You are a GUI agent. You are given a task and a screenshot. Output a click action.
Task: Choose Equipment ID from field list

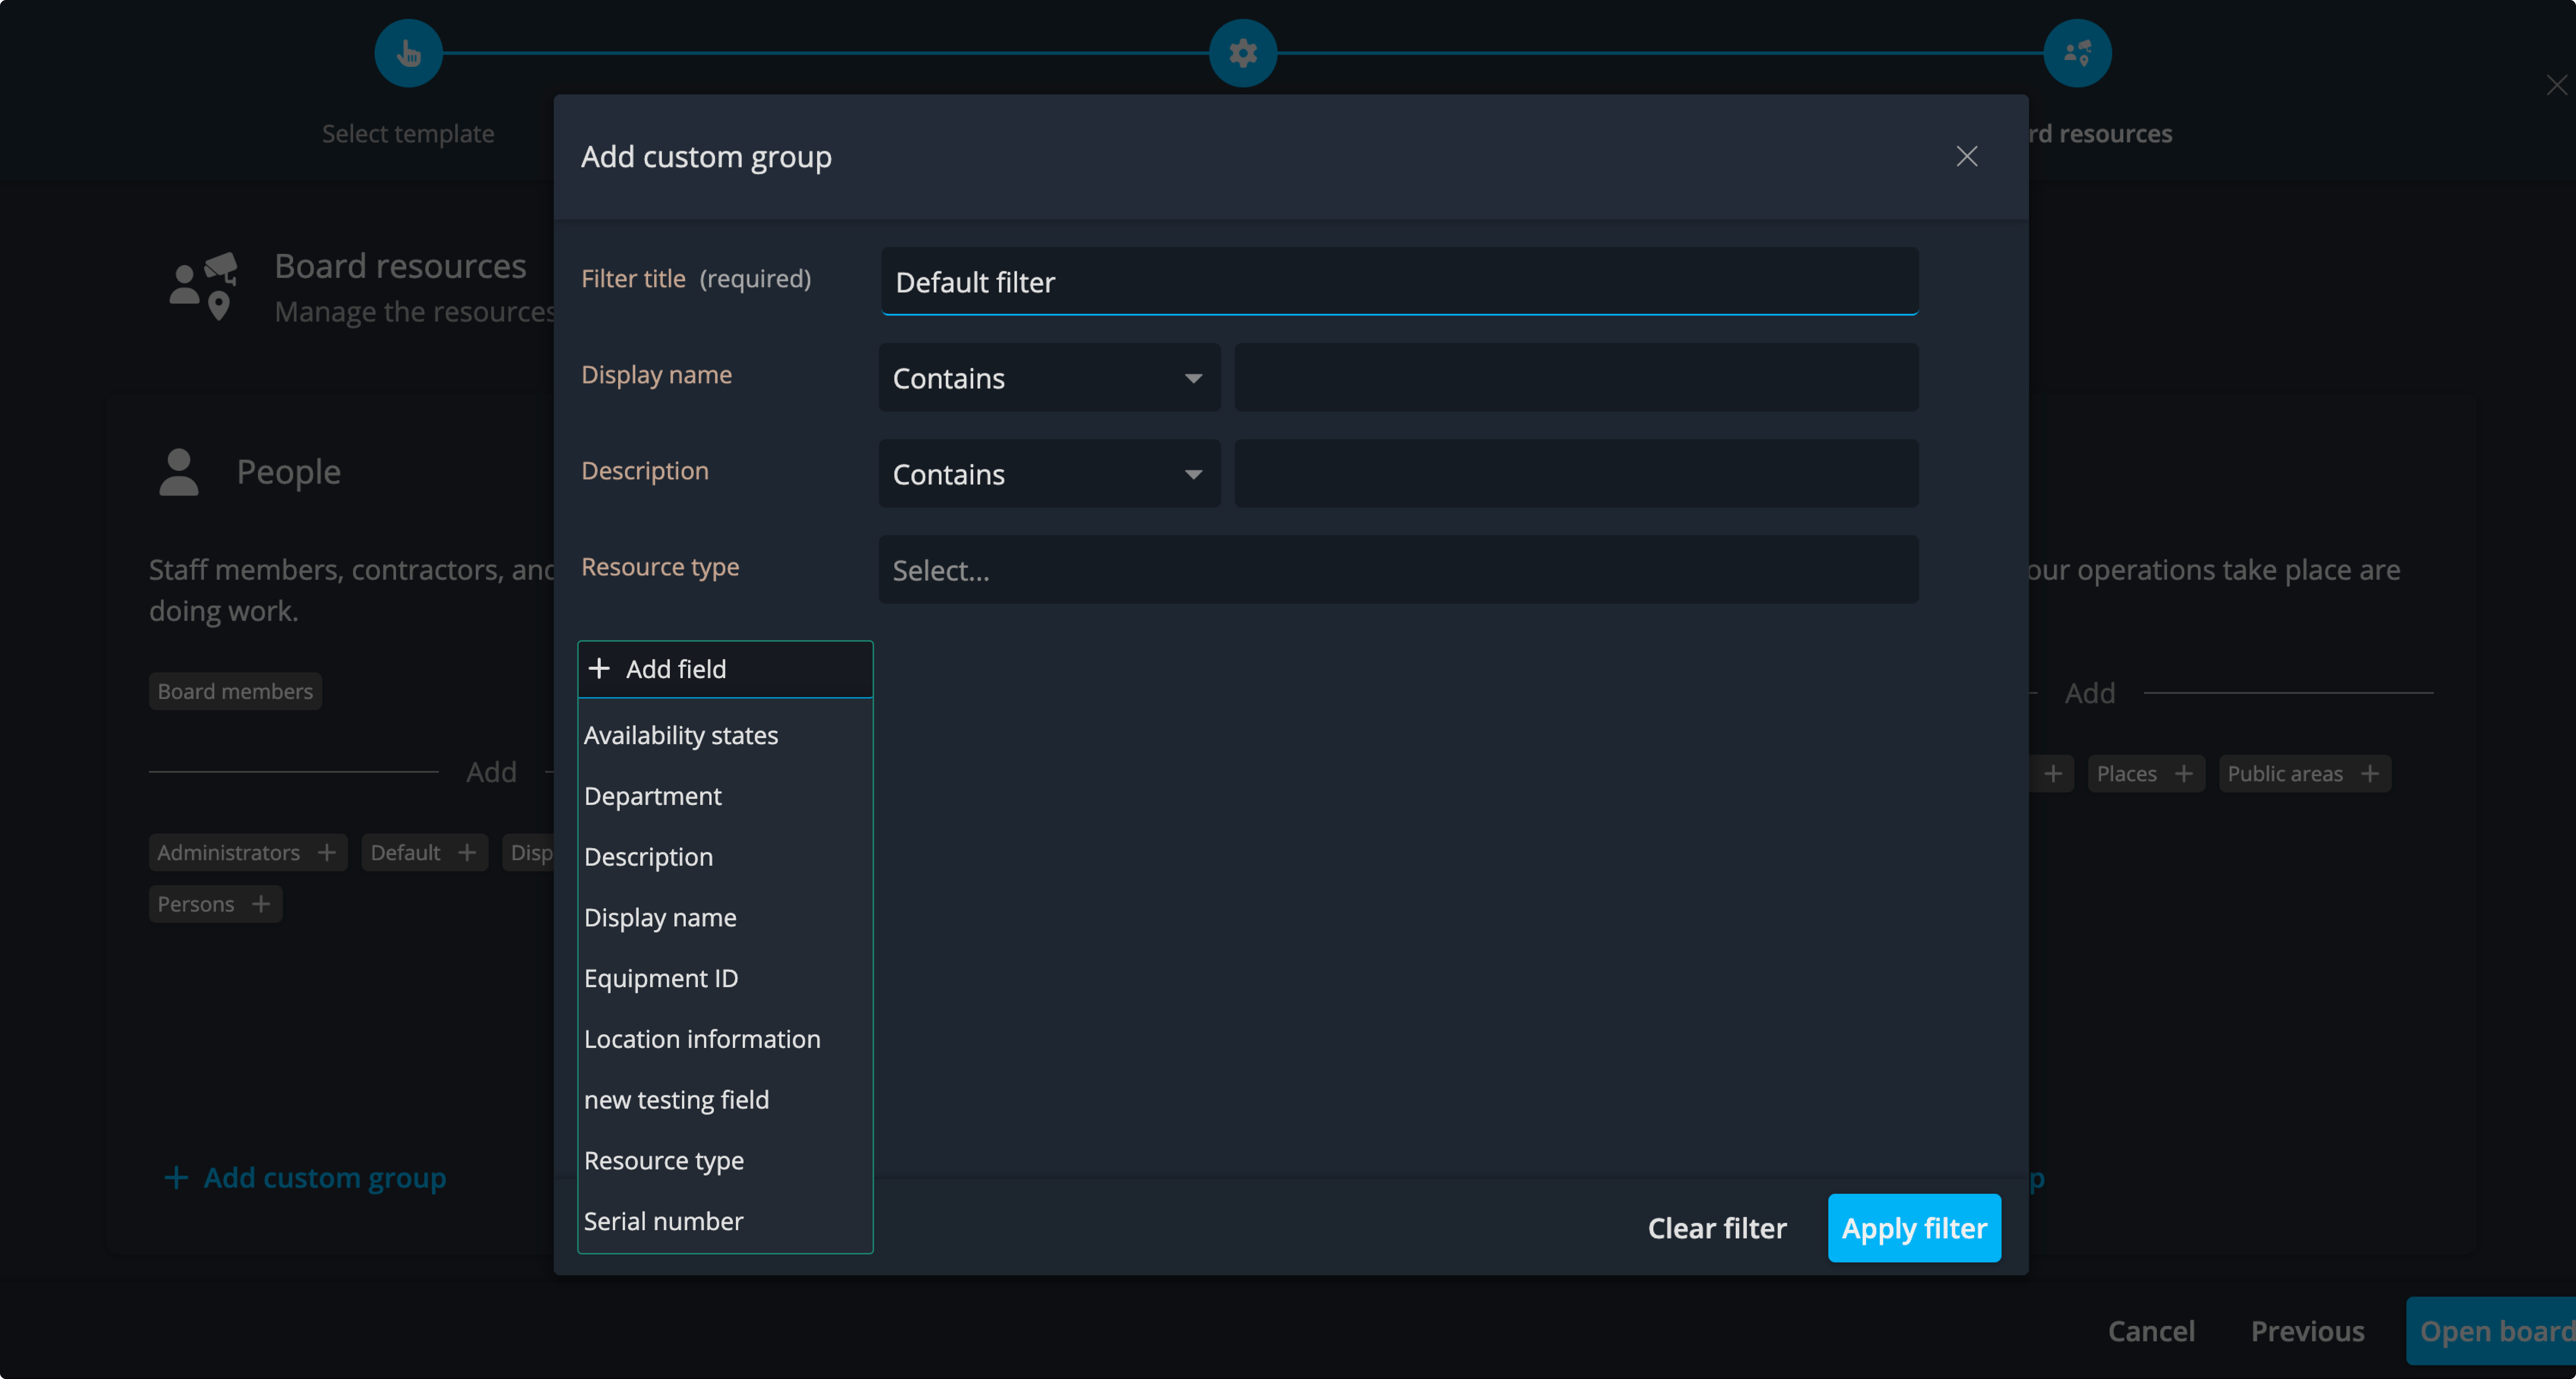tap(661, 978)
